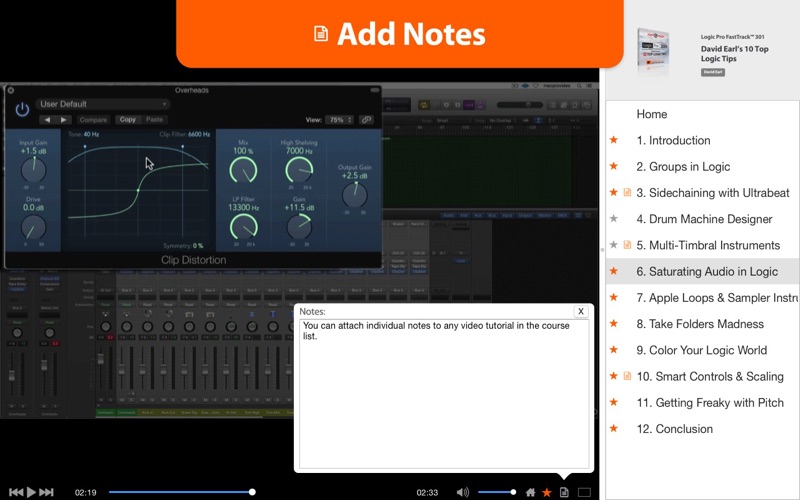The width and height of the screenshot is (800, 500).
Task: Skip to the previous video
Action: click(16, 492)
